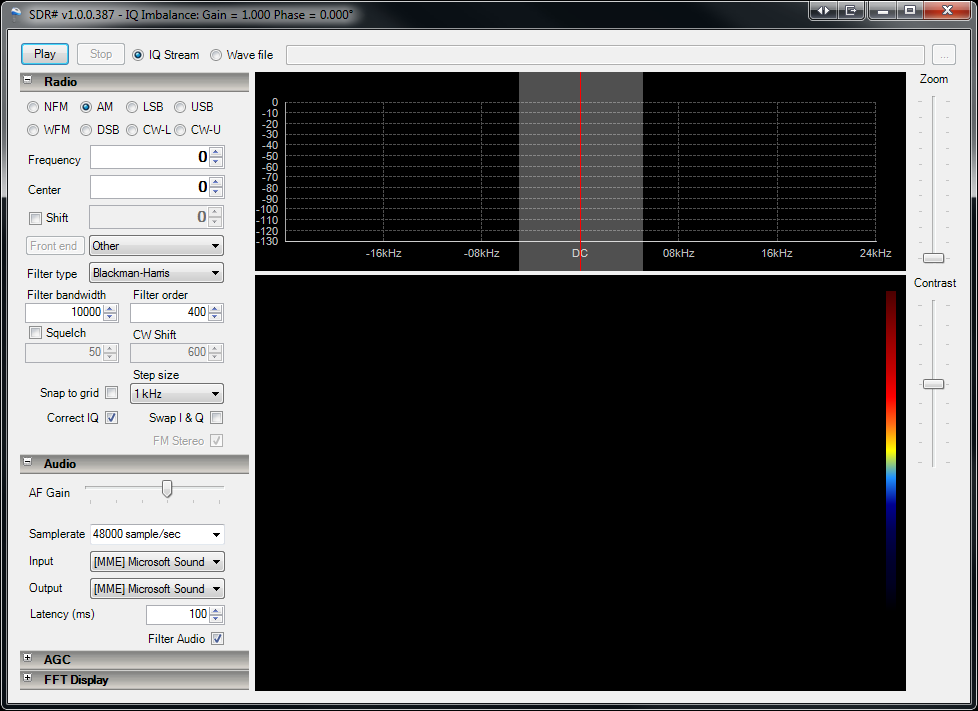The image size is (978, 711).
Task: Increase Latency with its up stepper arrow
Action: (x=216, y=611)
